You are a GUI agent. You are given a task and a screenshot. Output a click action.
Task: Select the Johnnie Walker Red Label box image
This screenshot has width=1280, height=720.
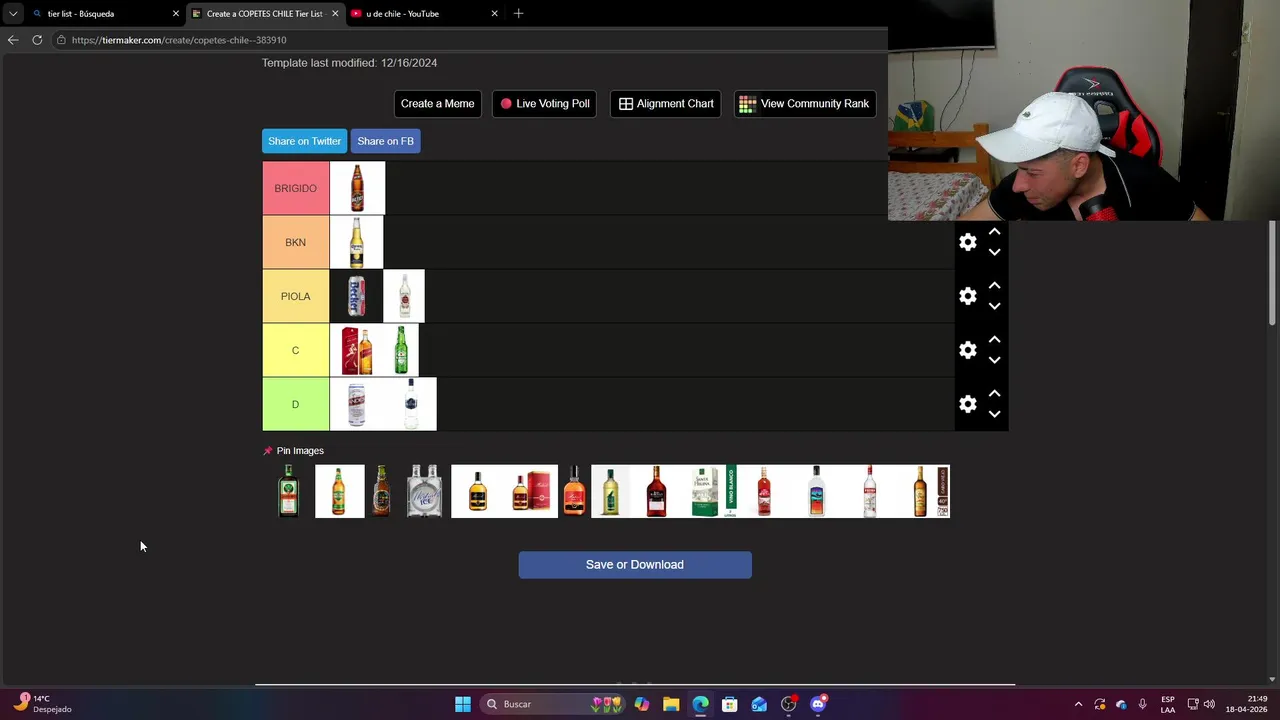coord(356,350)
